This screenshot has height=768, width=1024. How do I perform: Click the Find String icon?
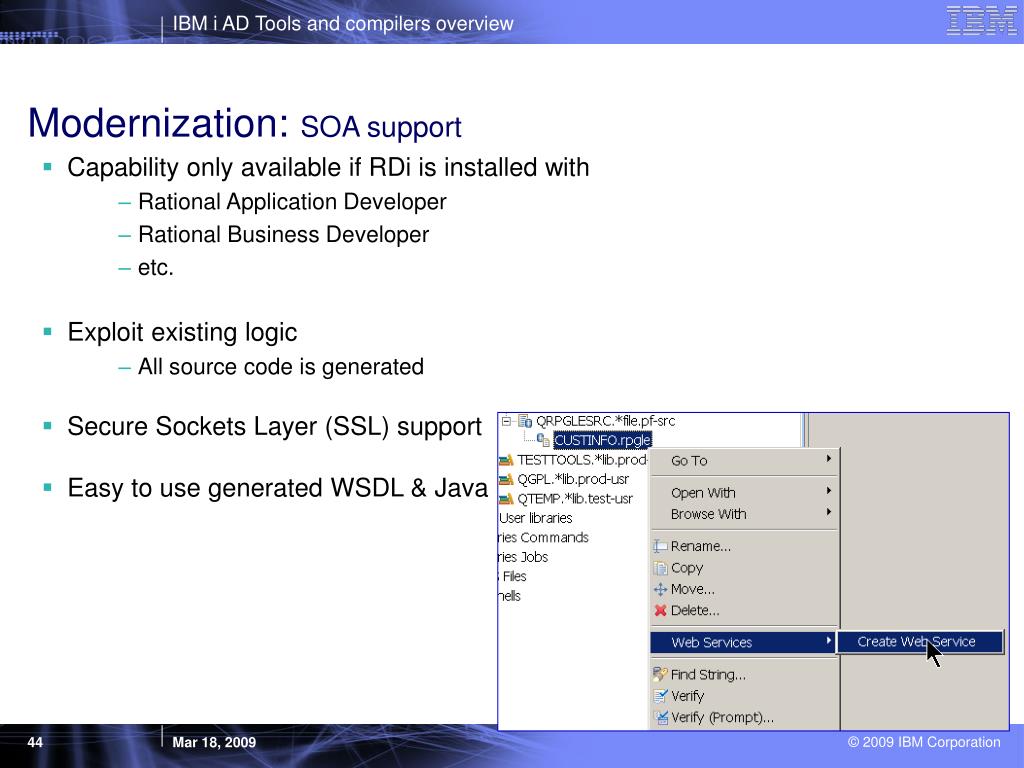660,675
